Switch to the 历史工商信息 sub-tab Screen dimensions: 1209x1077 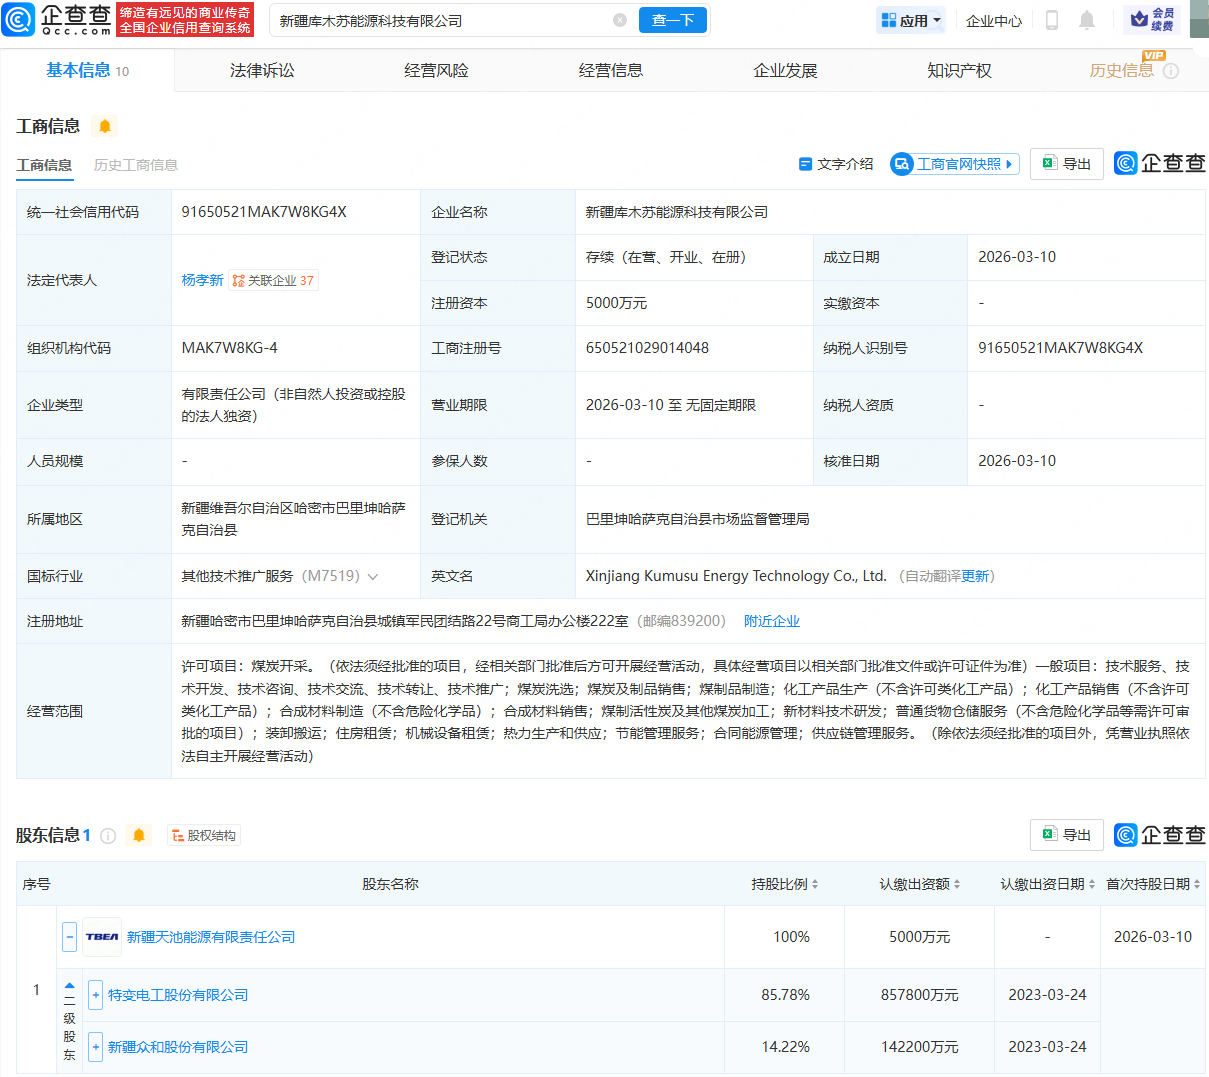[136, 165]
